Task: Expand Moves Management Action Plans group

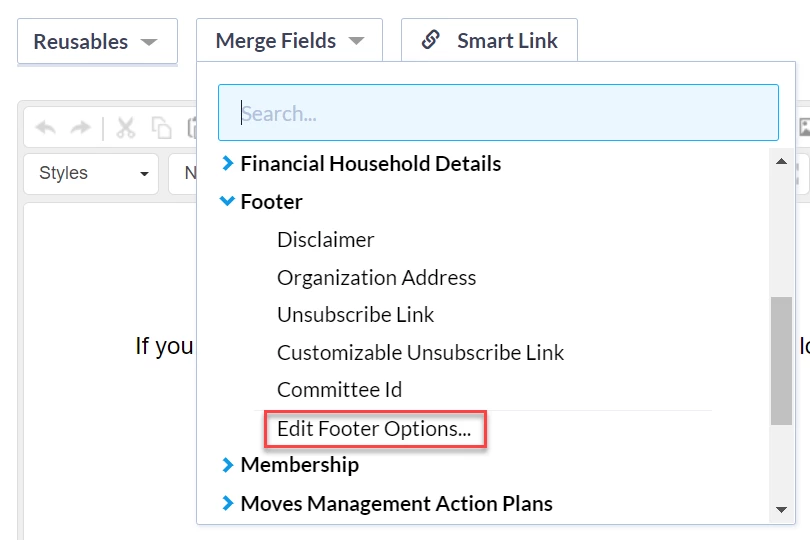Action: point(395,503)
